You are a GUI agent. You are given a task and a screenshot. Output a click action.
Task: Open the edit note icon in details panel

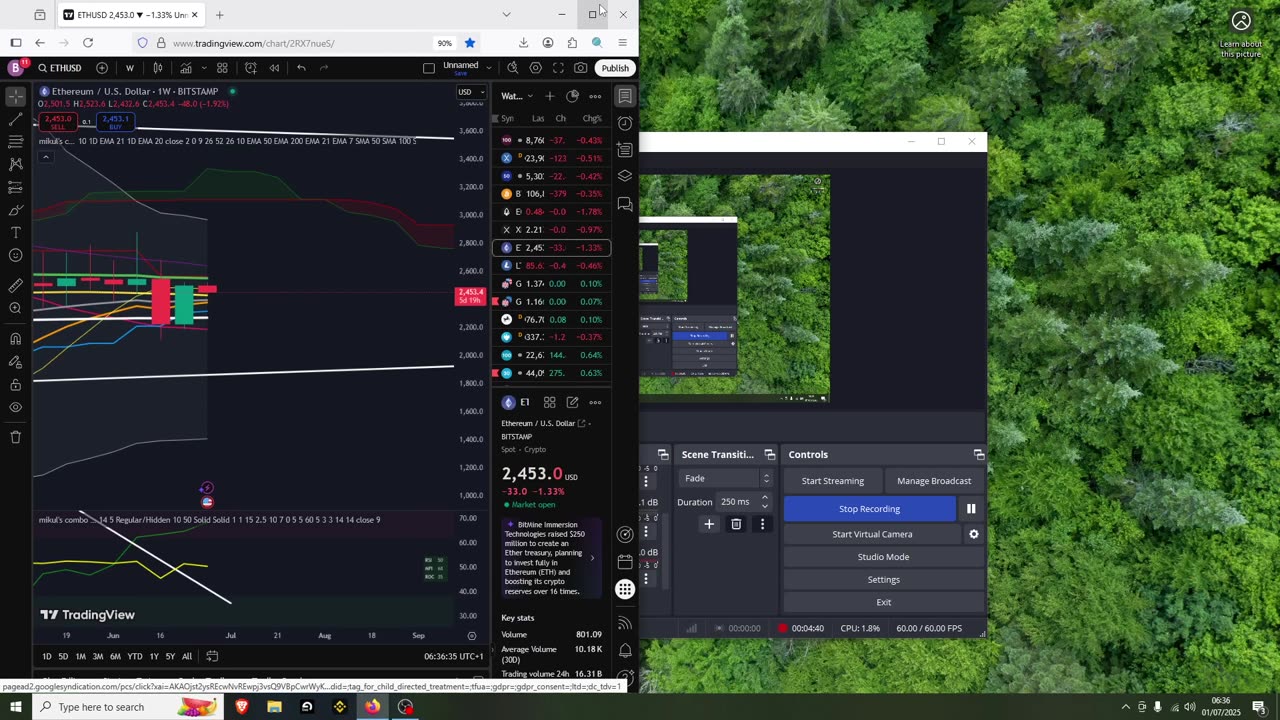point(572,402)
